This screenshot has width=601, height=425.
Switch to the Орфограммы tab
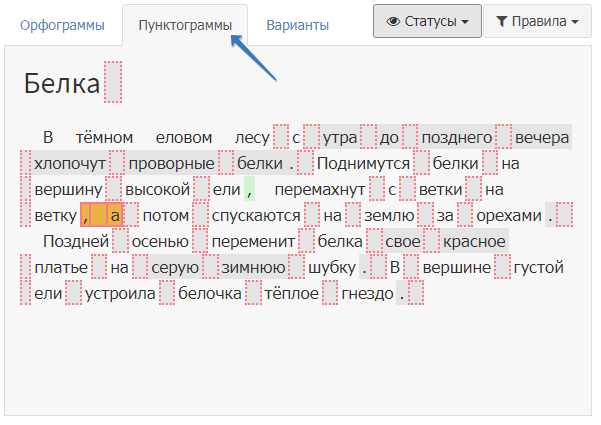point(61,24)
